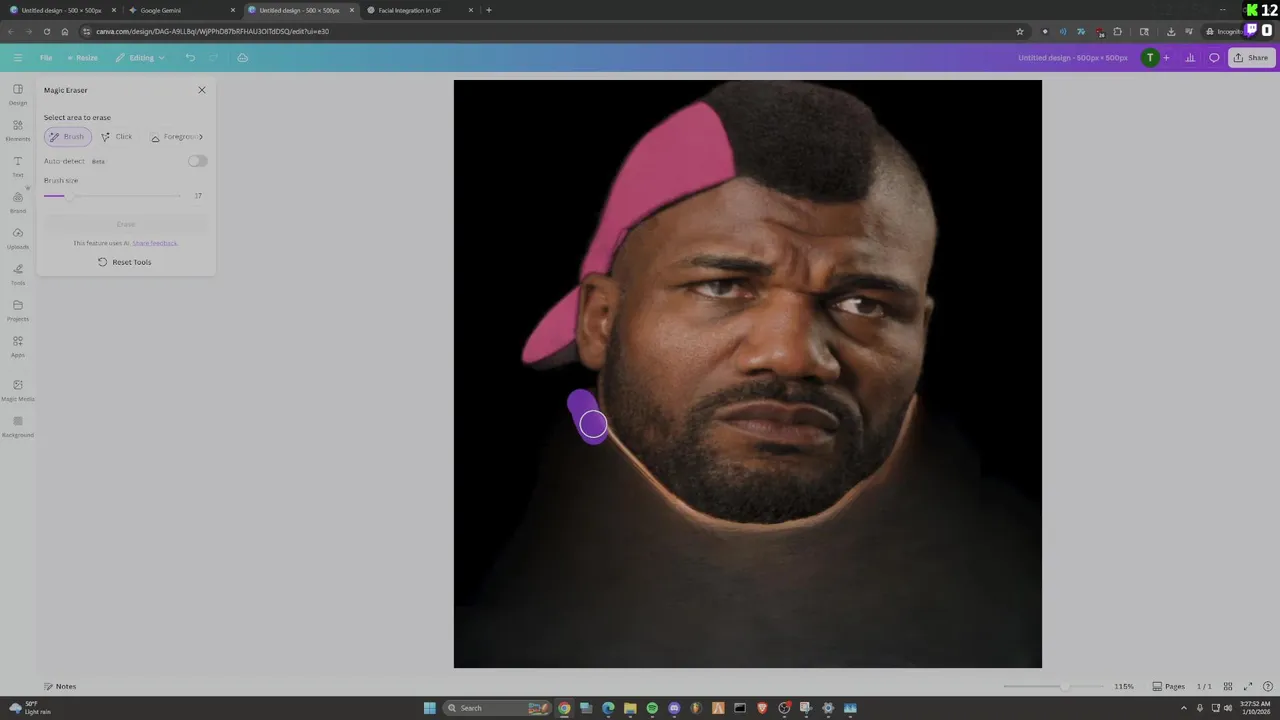
Task: Open the taskbar clock and date
Action: click(1255, 708)
